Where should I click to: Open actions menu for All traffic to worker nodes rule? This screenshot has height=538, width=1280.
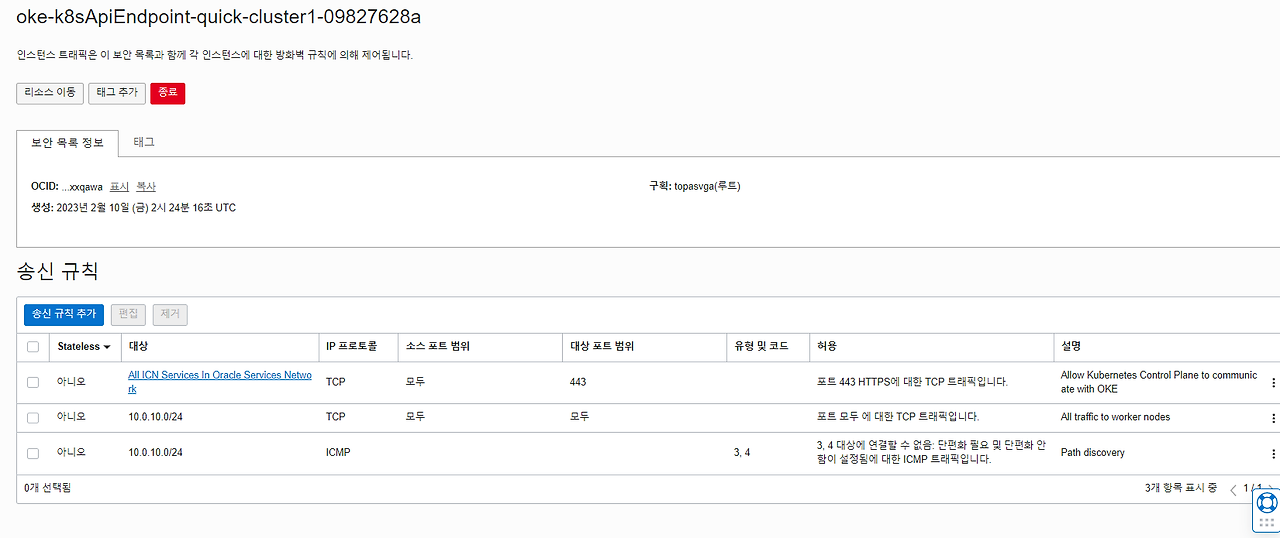coord(1273,417)
